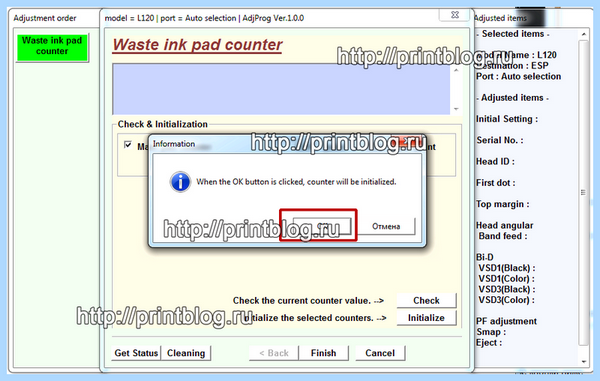Click the Get Status button

coord(136,353)
